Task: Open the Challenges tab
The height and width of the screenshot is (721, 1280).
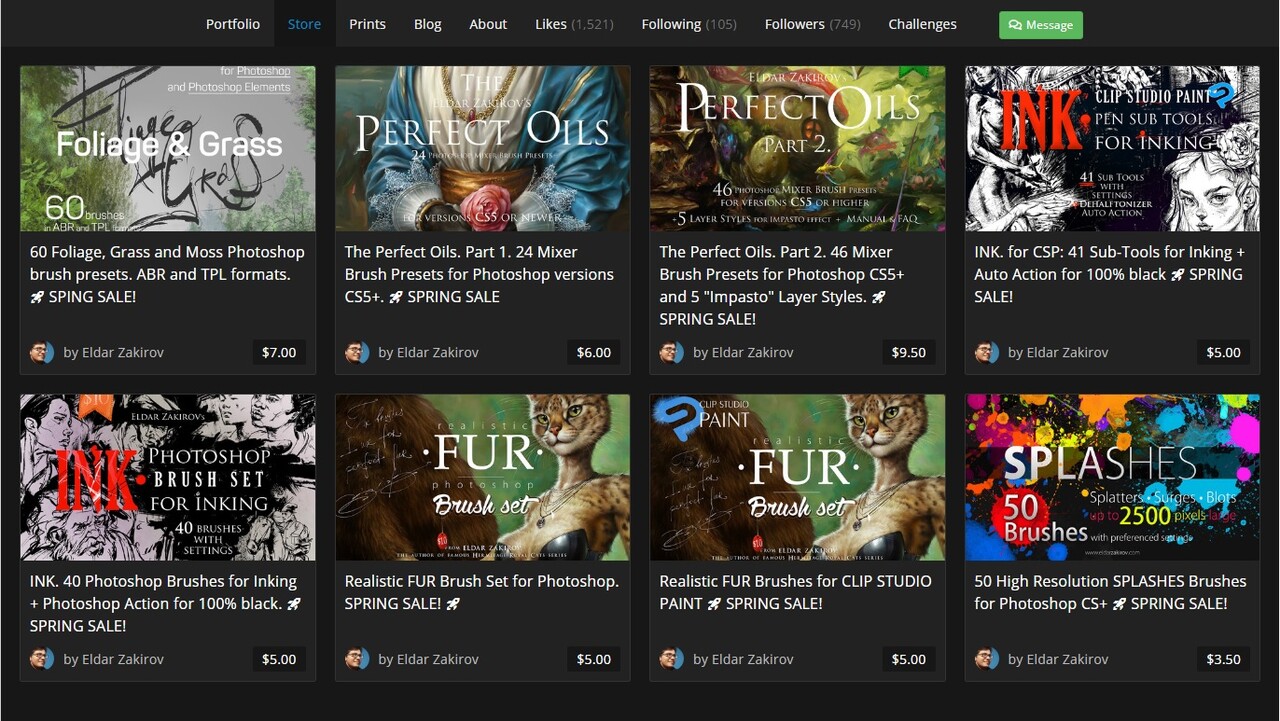Action: click(922, 24)
